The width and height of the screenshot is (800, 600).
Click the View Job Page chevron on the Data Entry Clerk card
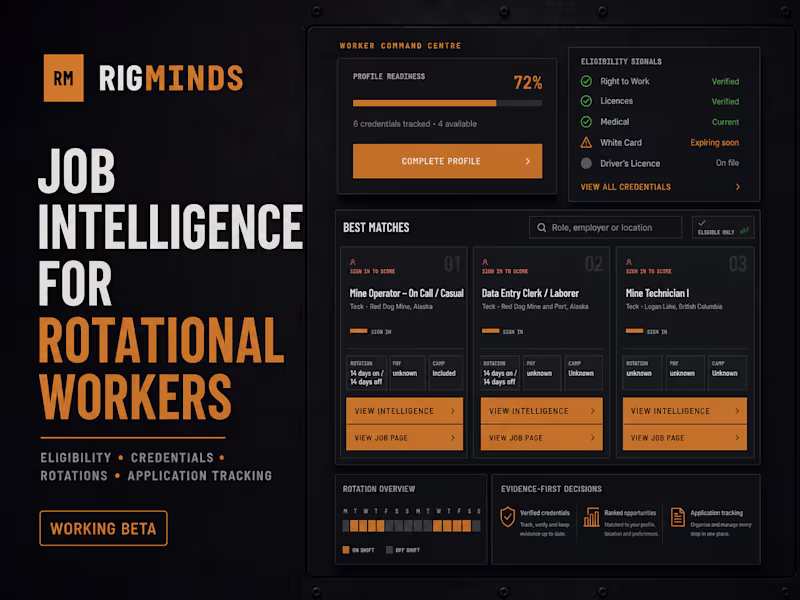click(x=592, y=438)
